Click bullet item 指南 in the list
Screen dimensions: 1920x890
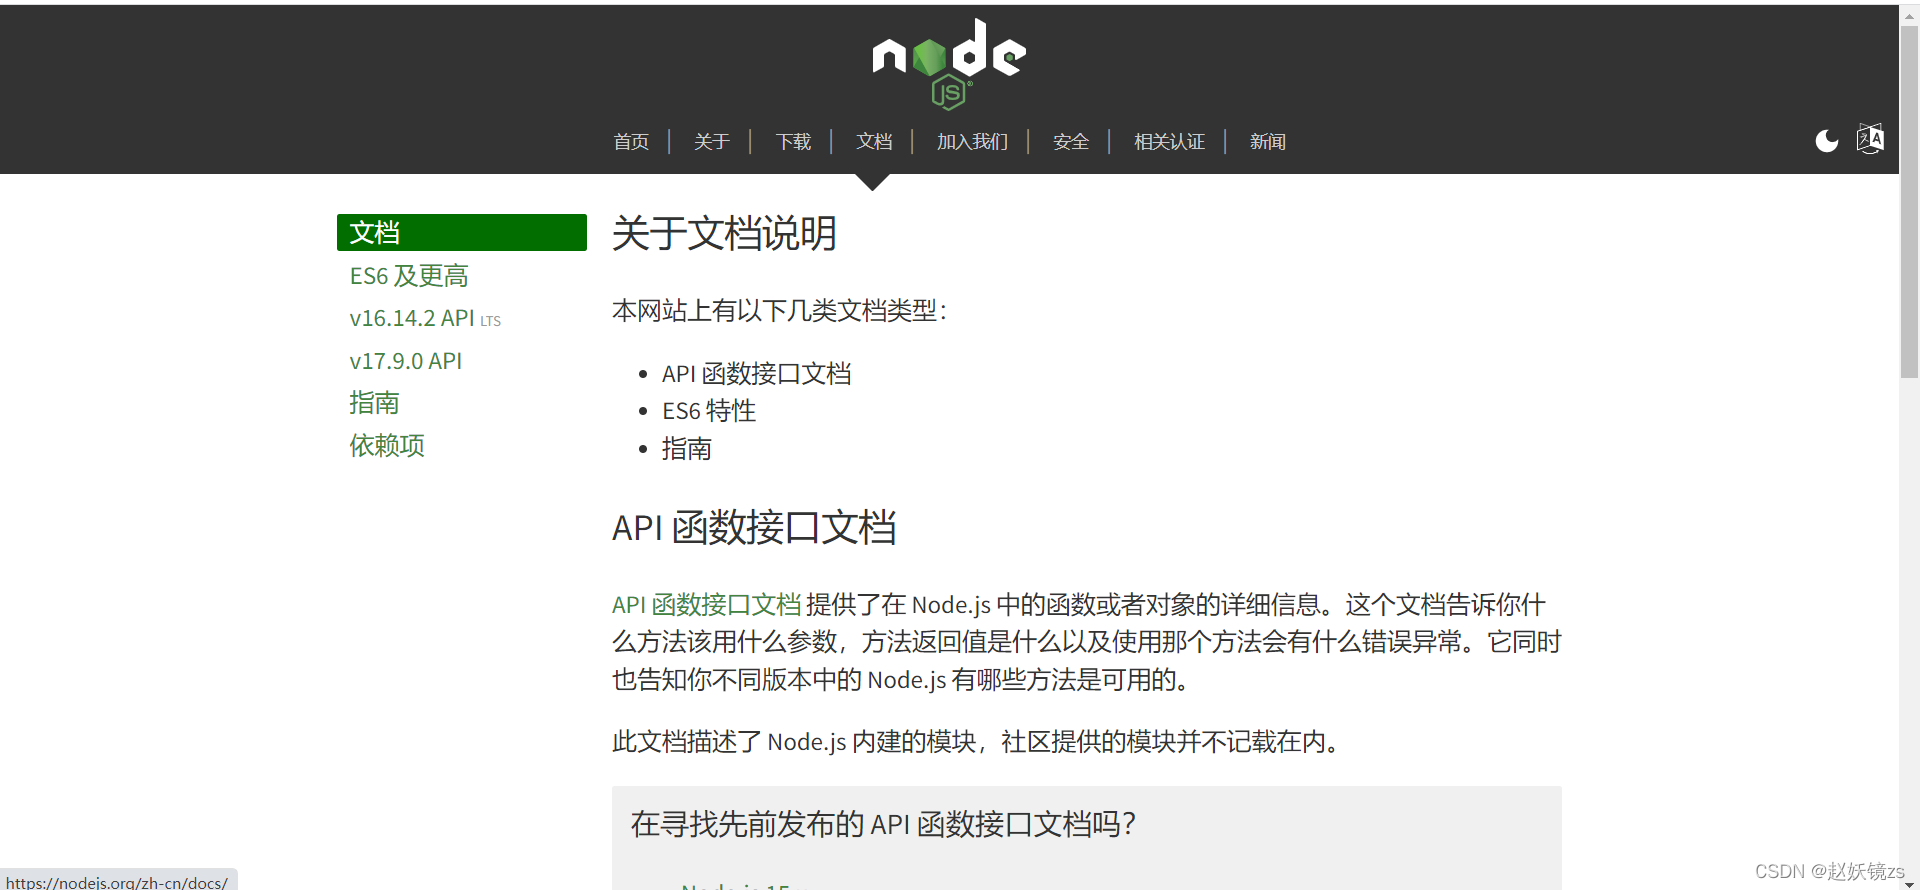pos(687,449)
